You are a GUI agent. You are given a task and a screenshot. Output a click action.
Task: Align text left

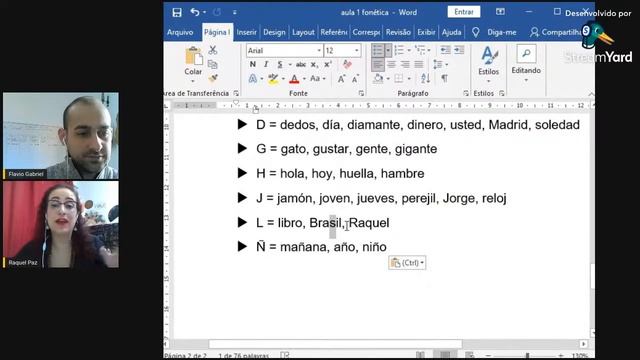point(378,64)
